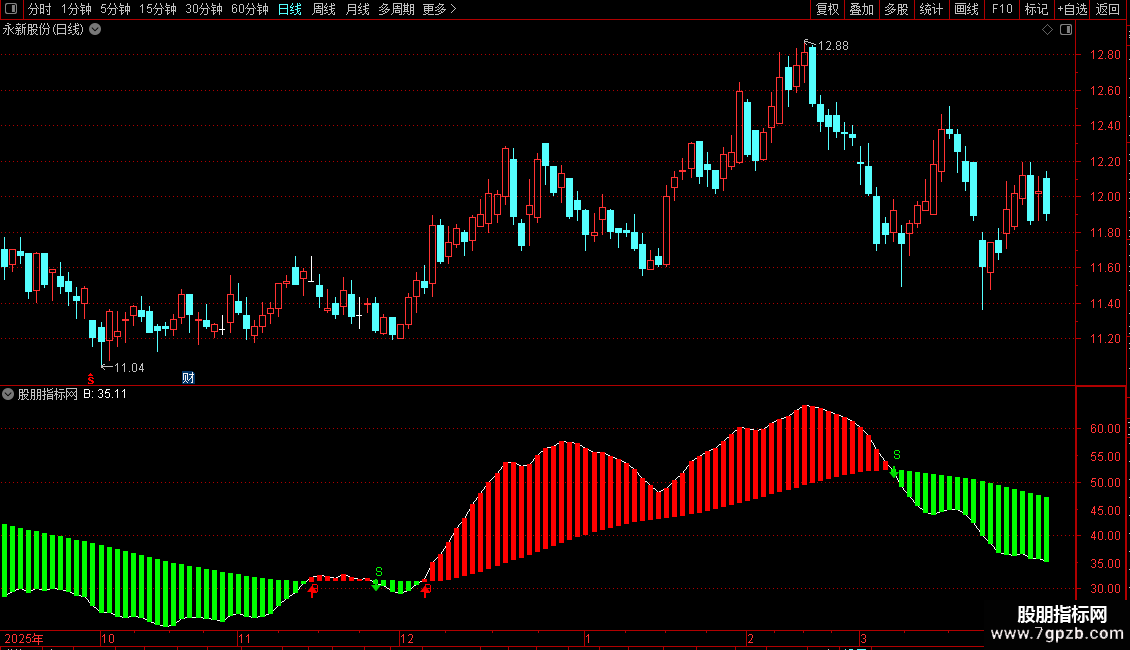Image resolution: width=1130 pixels, height=650 pixels.
Task: Click the red S marker below the chart
Action: point(91,379)
